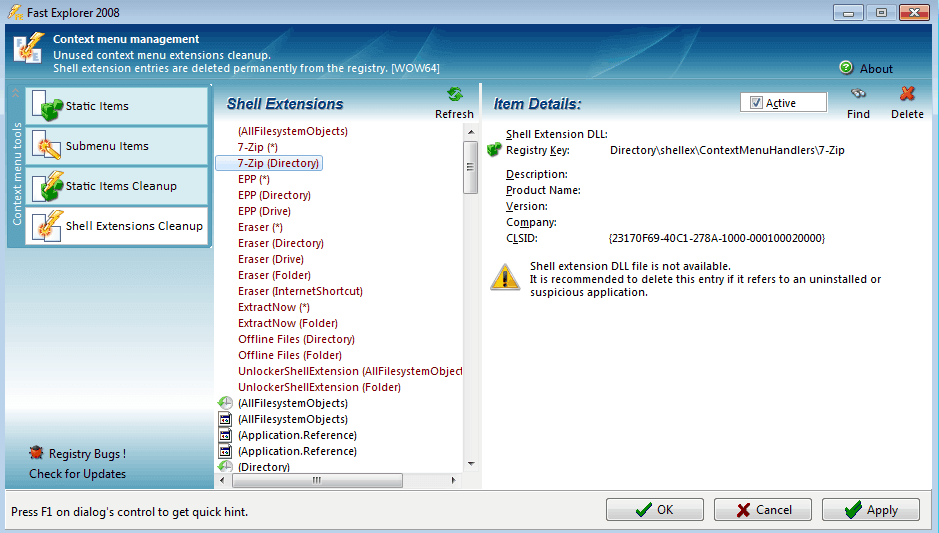Select the EPP (*) entry
939x533 pixels.
[254, 179]
